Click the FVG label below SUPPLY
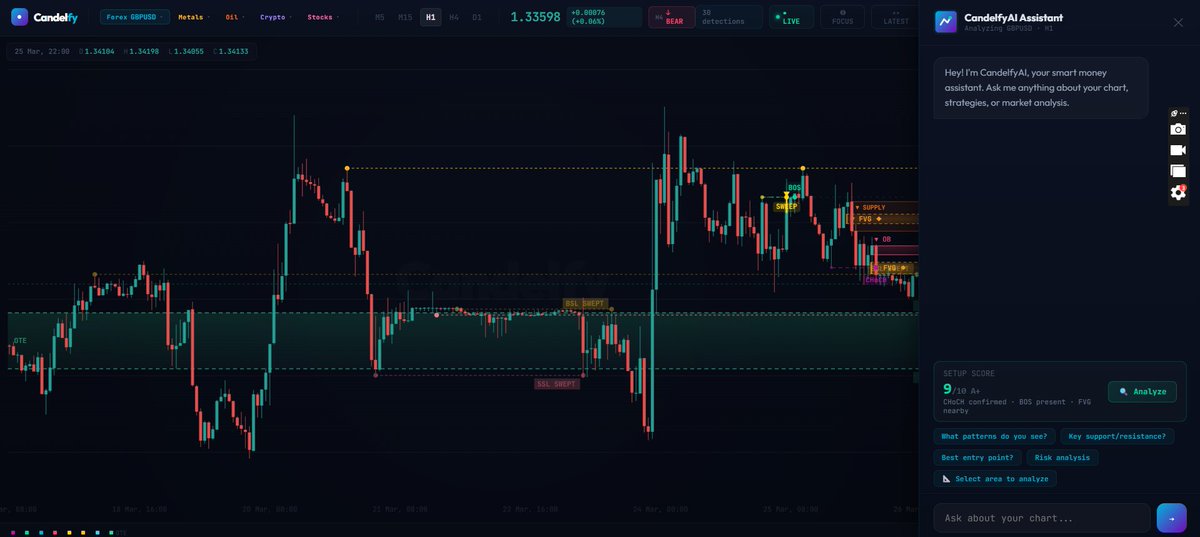1200x537 pixels. (x=866, y=218)
